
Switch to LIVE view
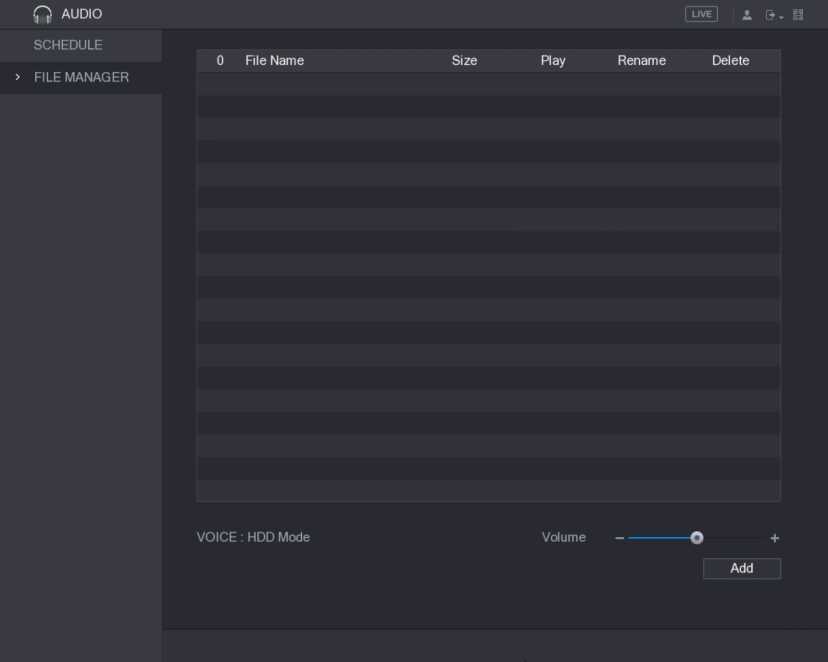(701, 14)
